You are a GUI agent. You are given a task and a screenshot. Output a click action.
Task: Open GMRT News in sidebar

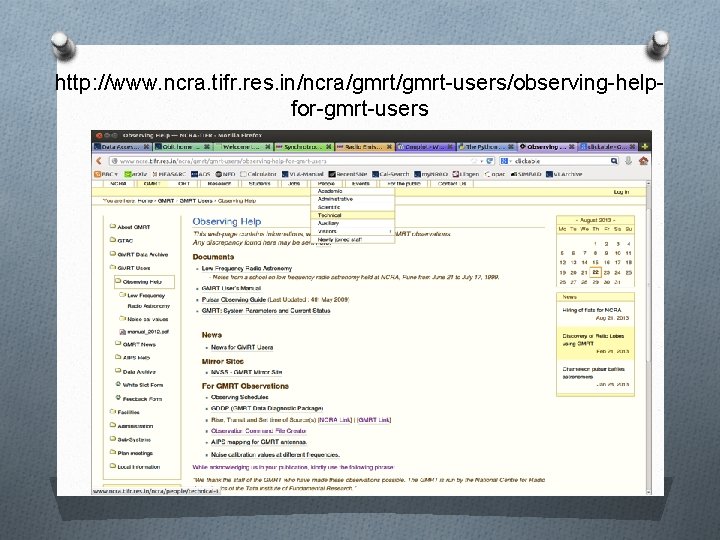coord(135,344)
